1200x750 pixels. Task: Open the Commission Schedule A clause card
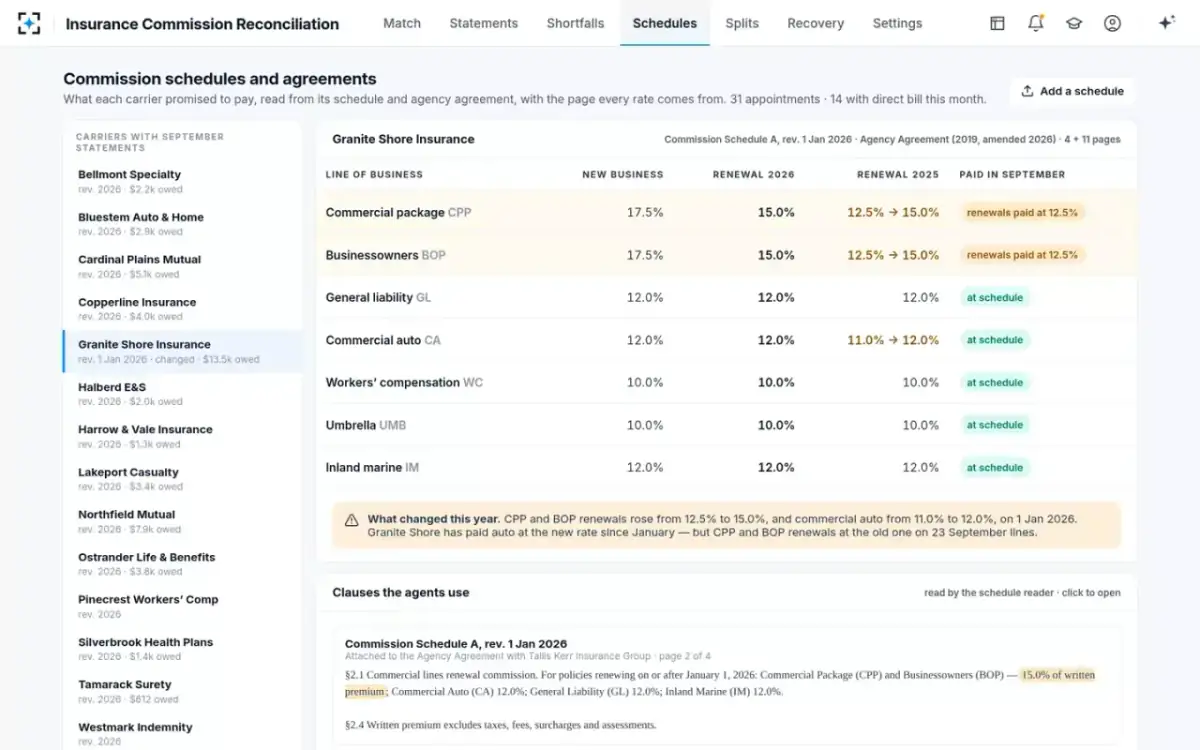coord(727,686)
